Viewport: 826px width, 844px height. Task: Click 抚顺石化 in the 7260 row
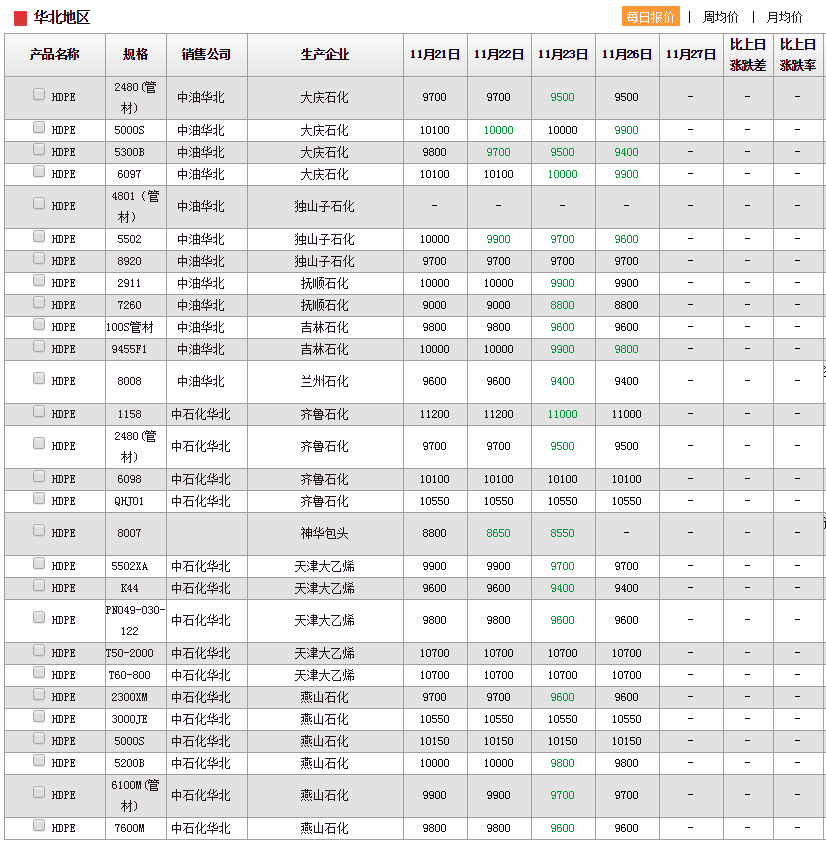pos(324,305)
